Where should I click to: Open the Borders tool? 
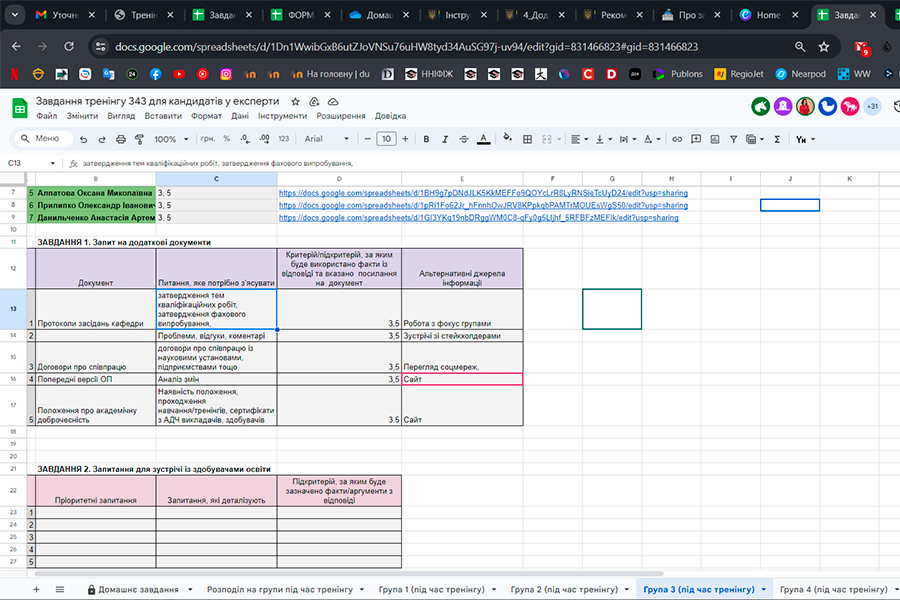pyautogui.click(x=528, y=139)
